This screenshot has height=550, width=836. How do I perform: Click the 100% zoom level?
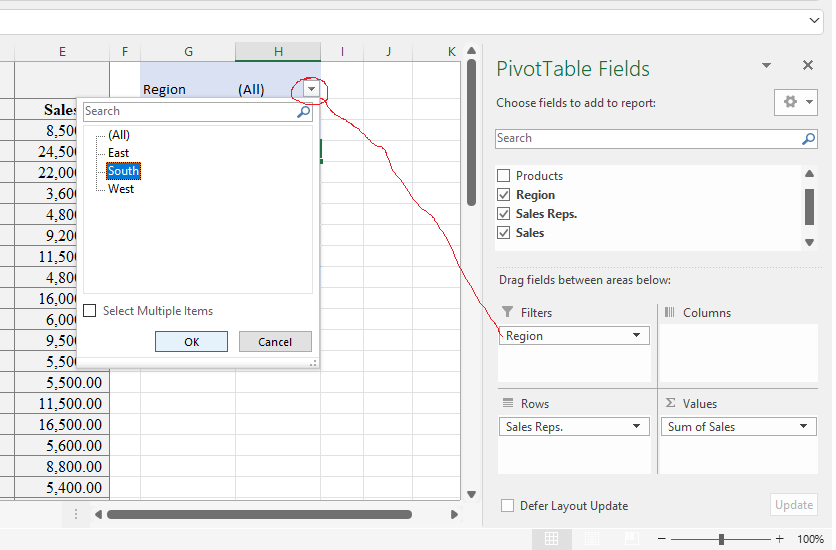pos(810,539)
